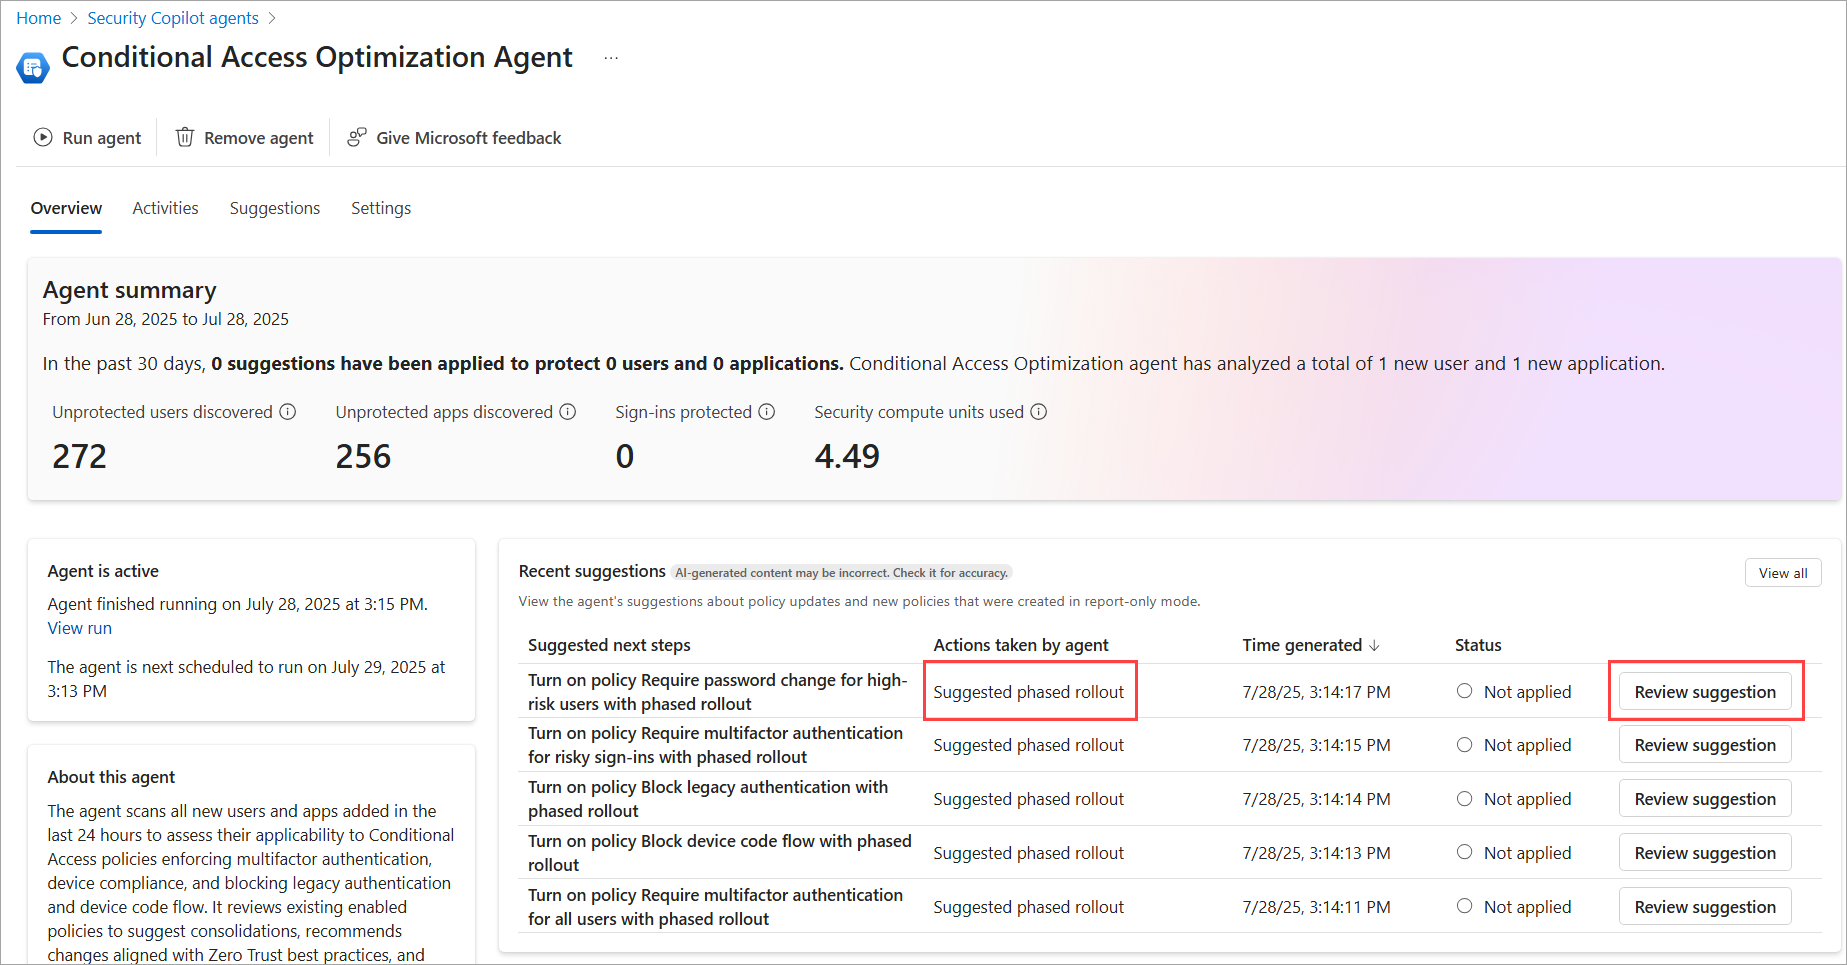
Task: Show info for Unprotected users discovered
Action: coord(288,412)
